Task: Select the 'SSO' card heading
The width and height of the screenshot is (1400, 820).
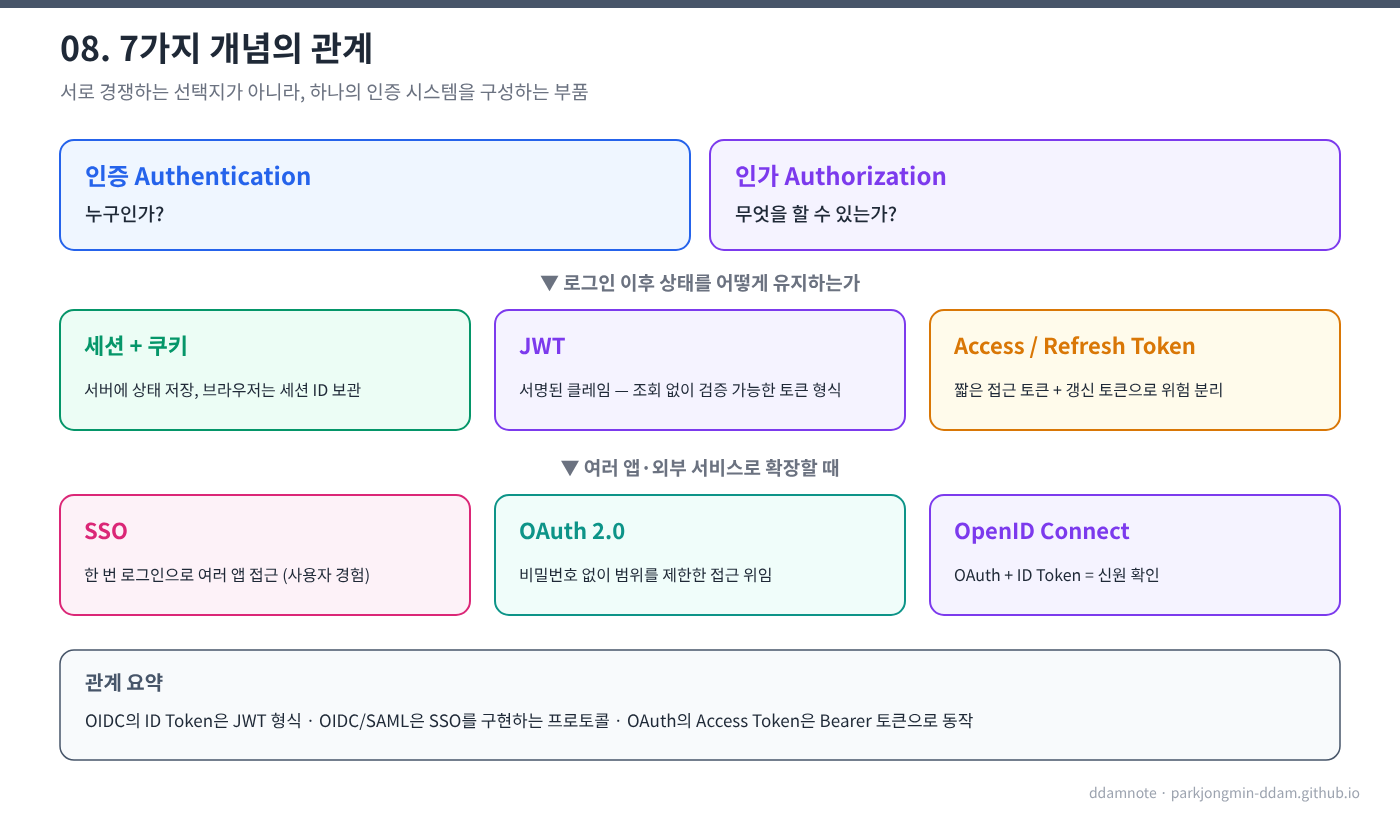Action: click(x=106, y=531)
